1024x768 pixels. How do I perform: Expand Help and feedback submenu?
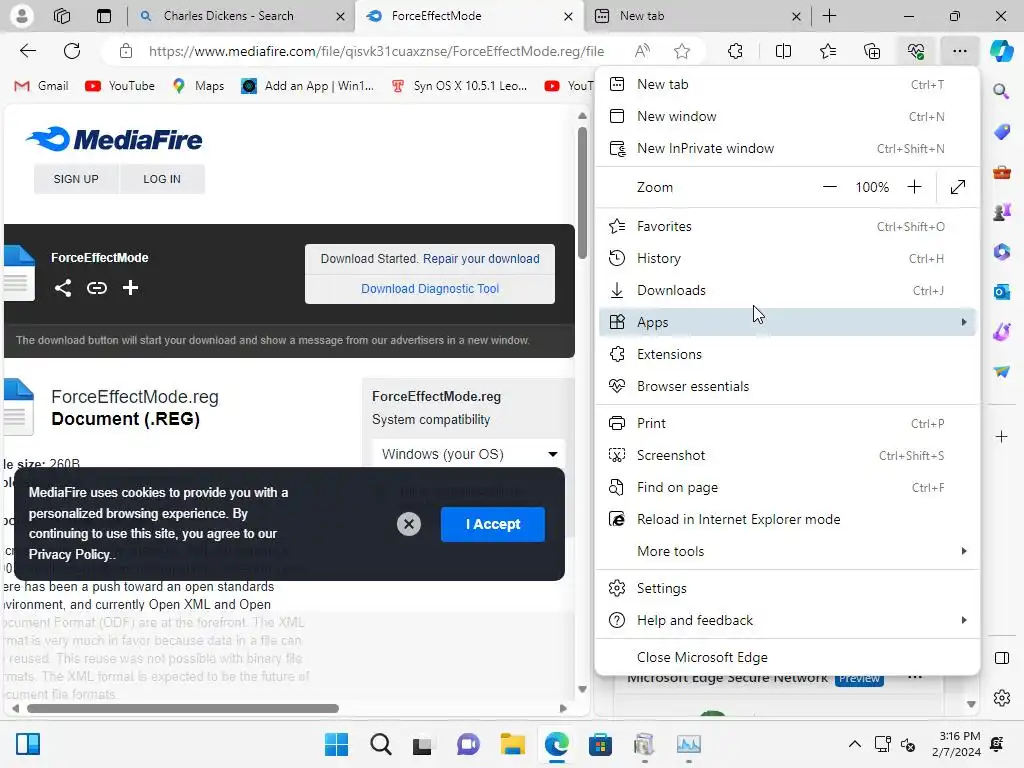pyautogui.click(x=787, y=620)
